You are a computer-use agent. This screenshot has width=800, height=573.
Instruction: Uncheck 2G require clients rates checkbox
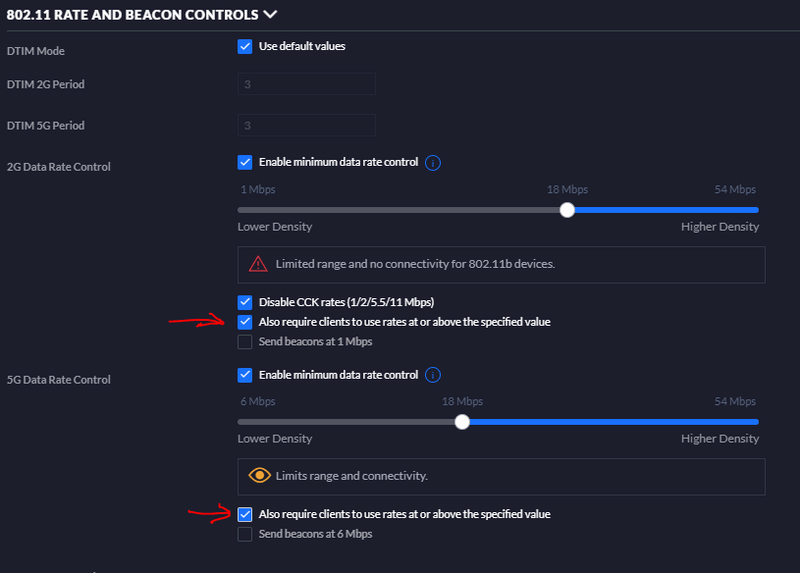[245, 322]
